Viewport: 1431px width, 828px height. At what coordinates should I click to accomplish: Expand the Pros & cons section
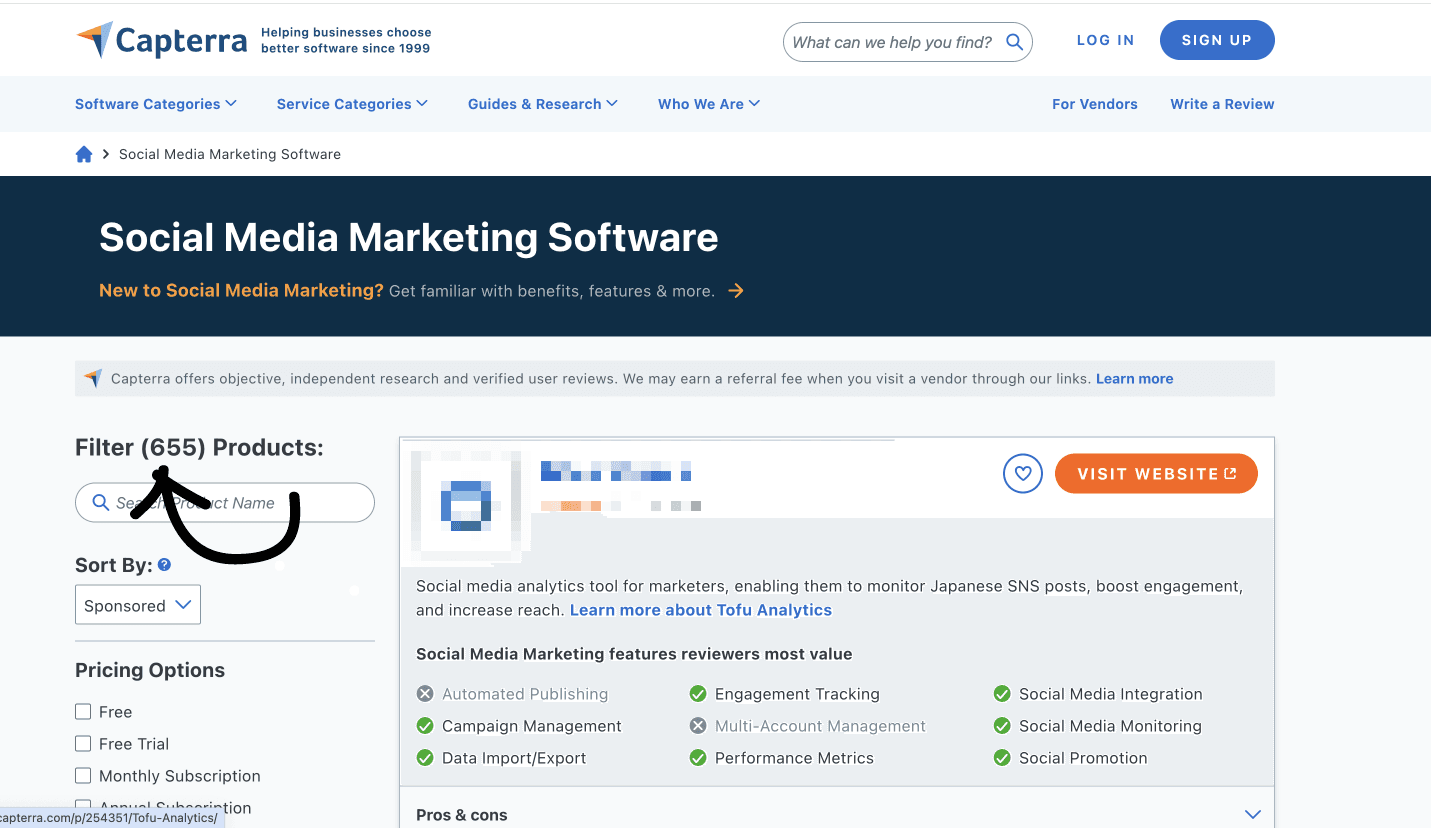[x=1252, y=814]
